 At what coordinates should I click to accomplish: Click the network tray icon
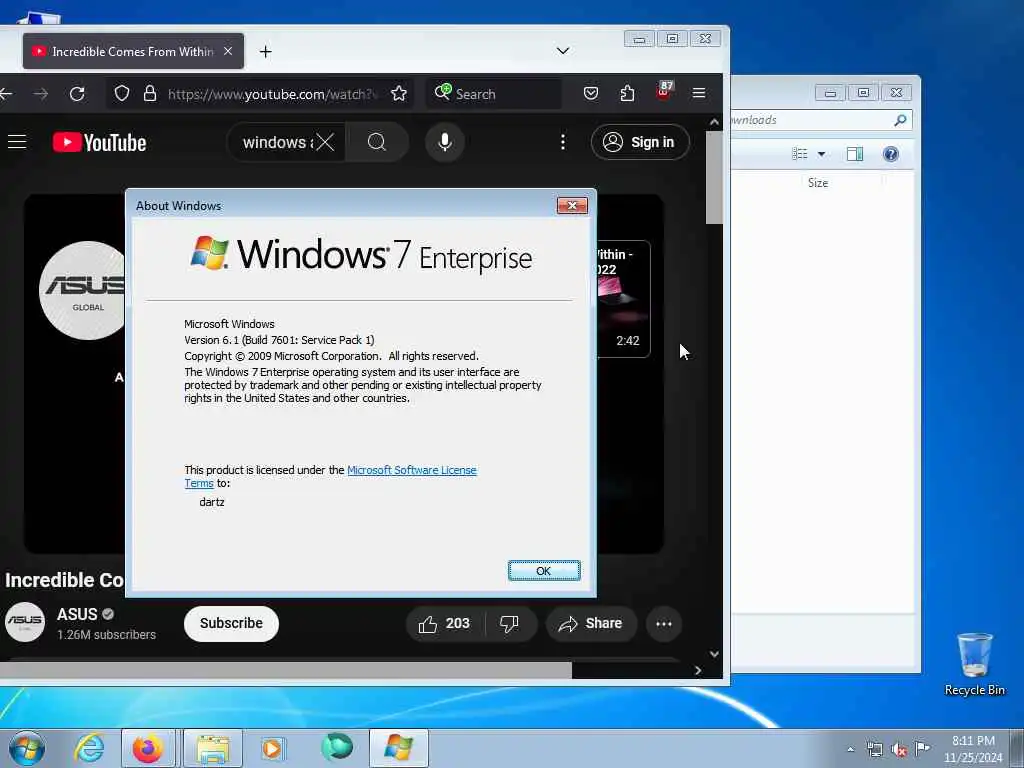point(874,750)
